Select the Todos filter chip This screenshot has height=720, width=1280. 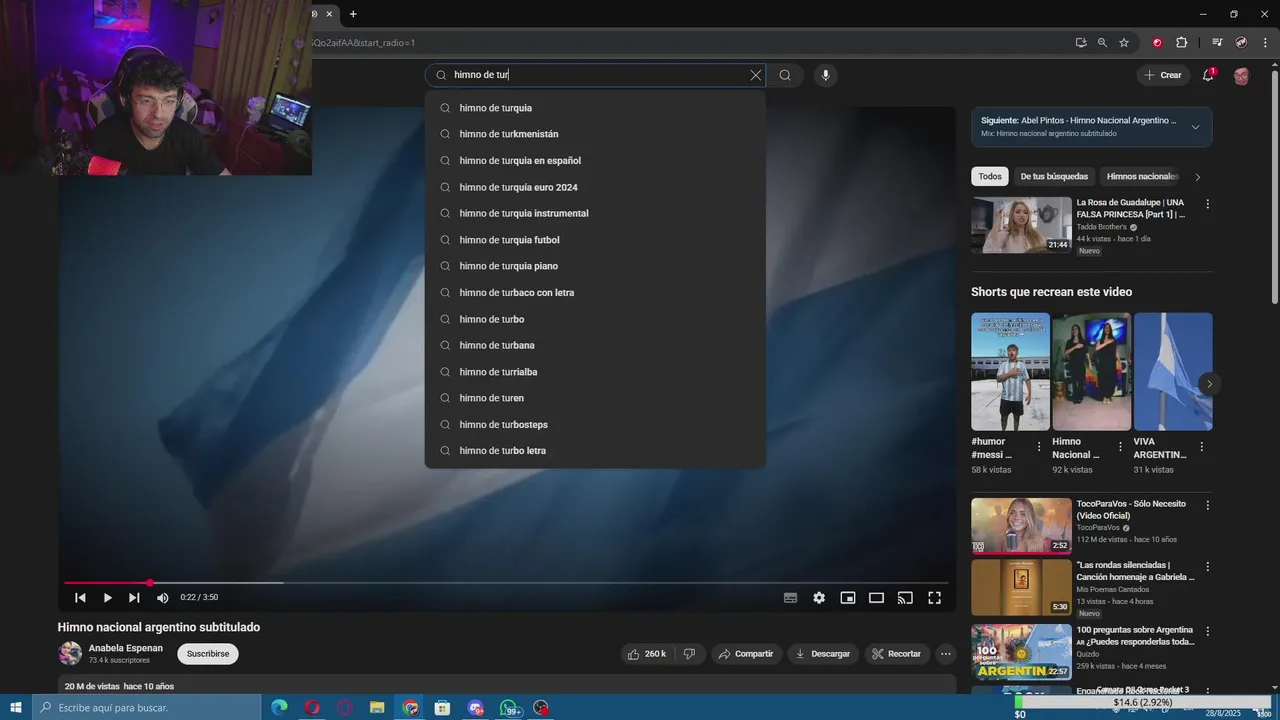click(990, 176)
